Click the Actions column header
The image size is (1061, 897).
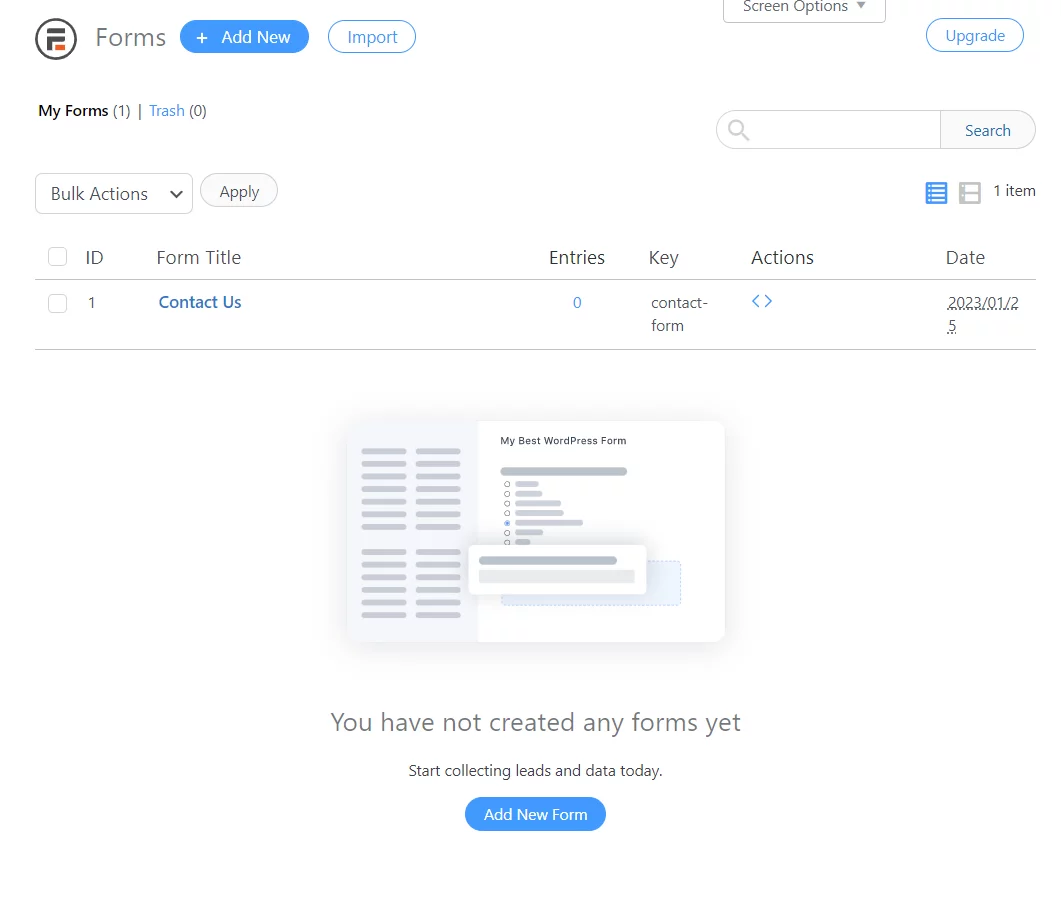point(782,258)
